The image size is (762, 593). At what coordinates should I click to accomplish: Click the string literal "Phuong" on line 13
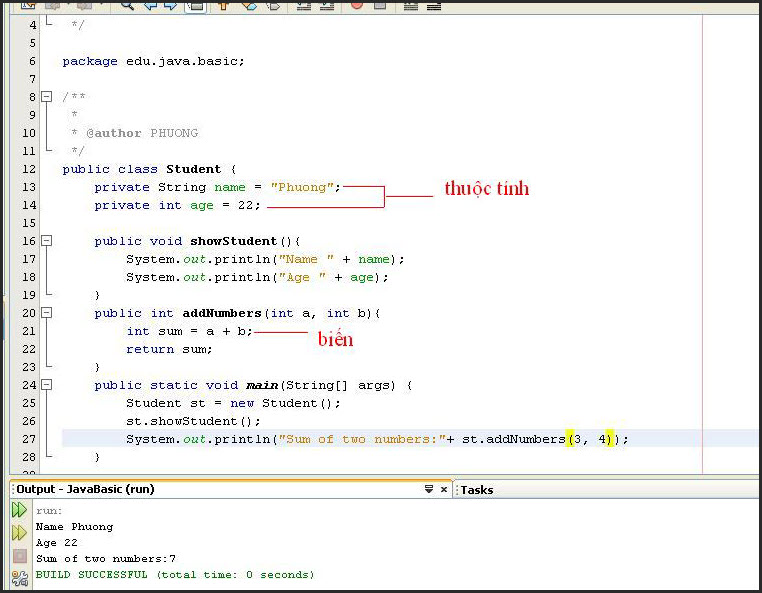pyautogui.click(x=302, y=187)
